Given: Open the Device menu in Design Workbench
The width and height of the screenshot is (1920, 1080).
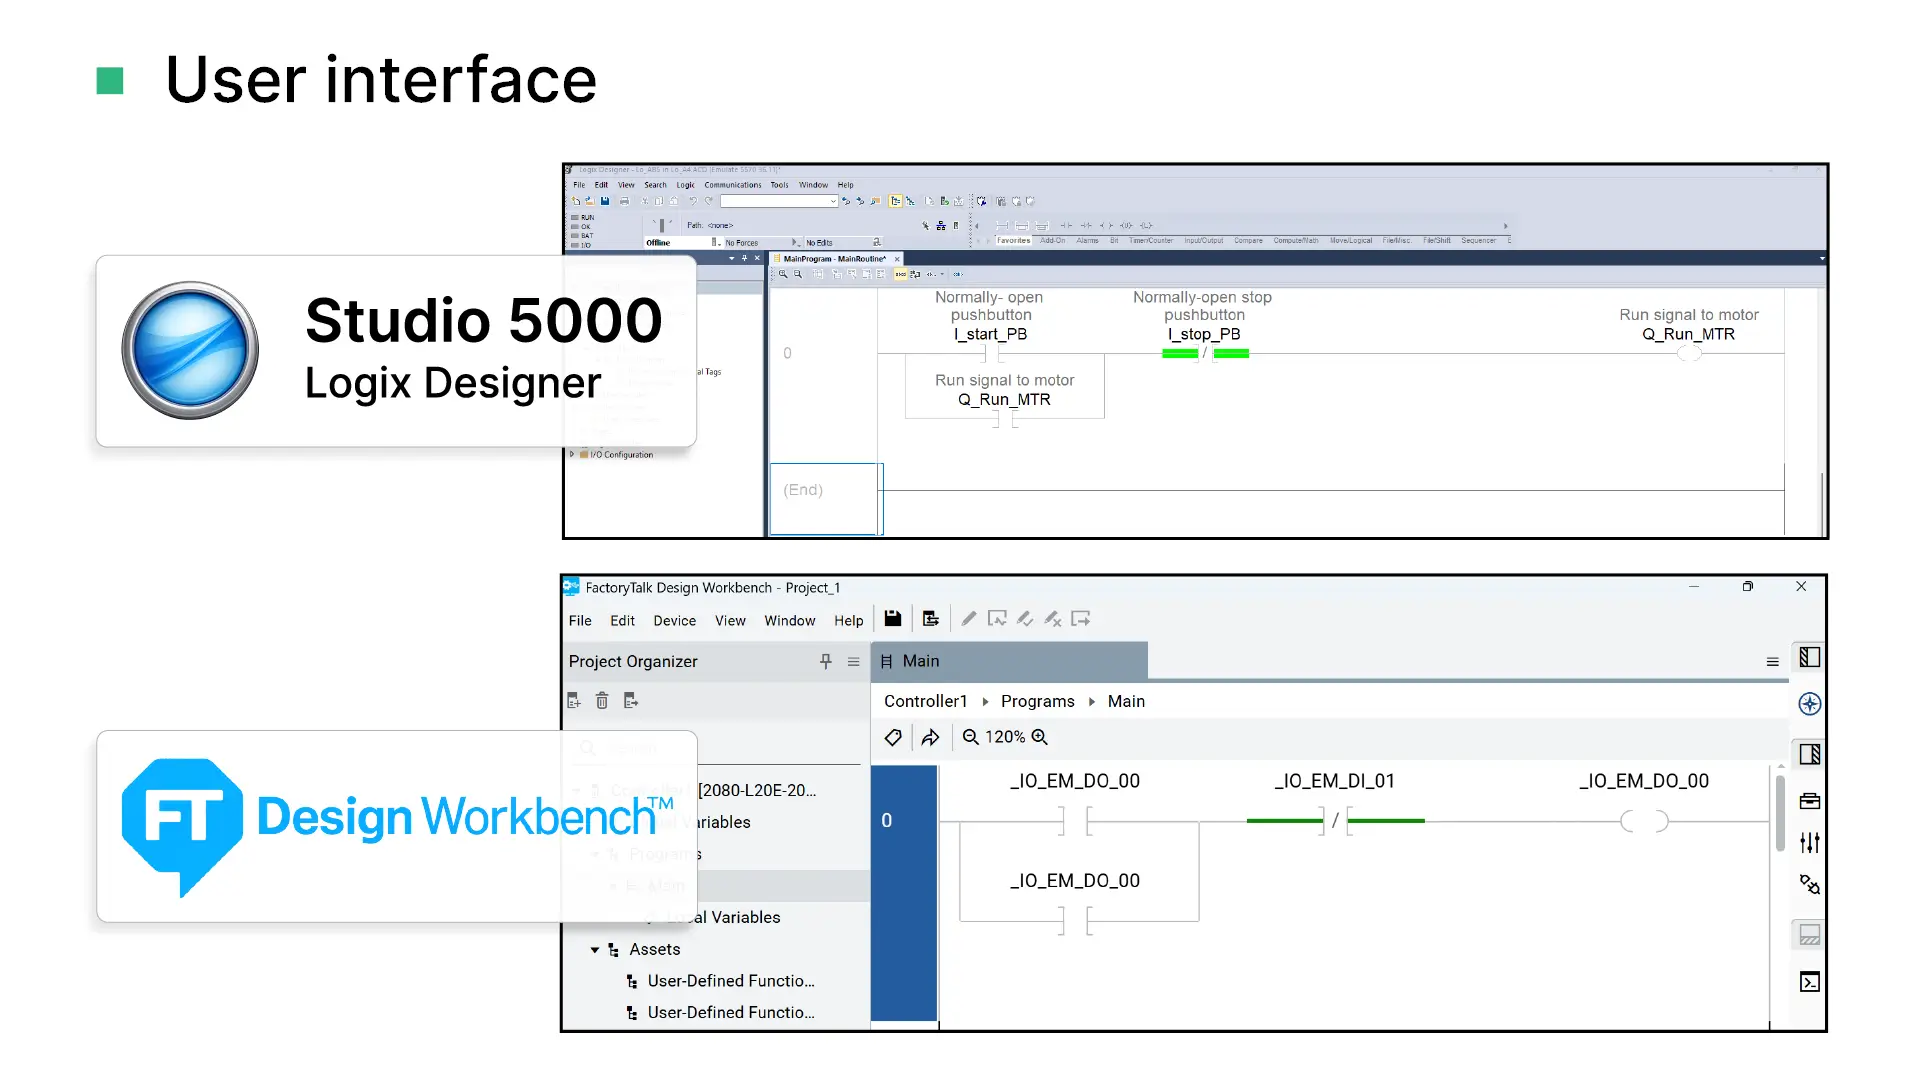Looking at the screenshot, I should pyautogui.click(x=675, y=621).
